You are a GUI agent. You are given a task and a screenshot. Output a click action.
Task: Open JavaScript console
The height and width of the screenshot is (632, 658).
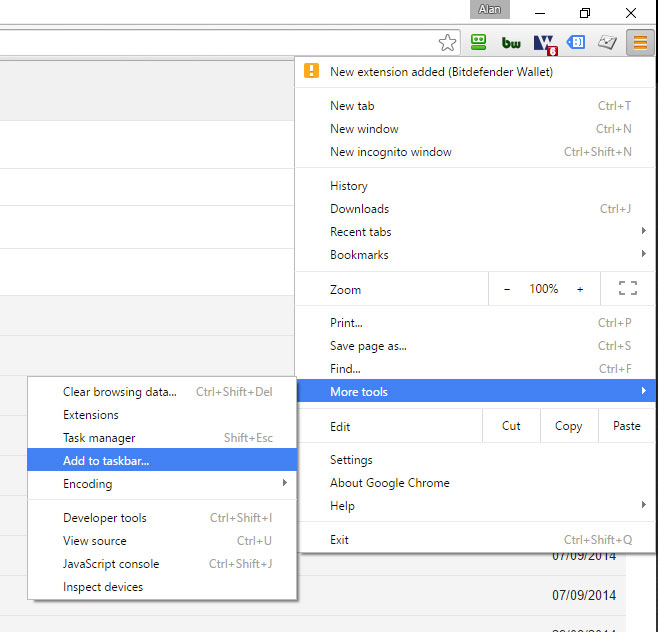pos(162,564)
